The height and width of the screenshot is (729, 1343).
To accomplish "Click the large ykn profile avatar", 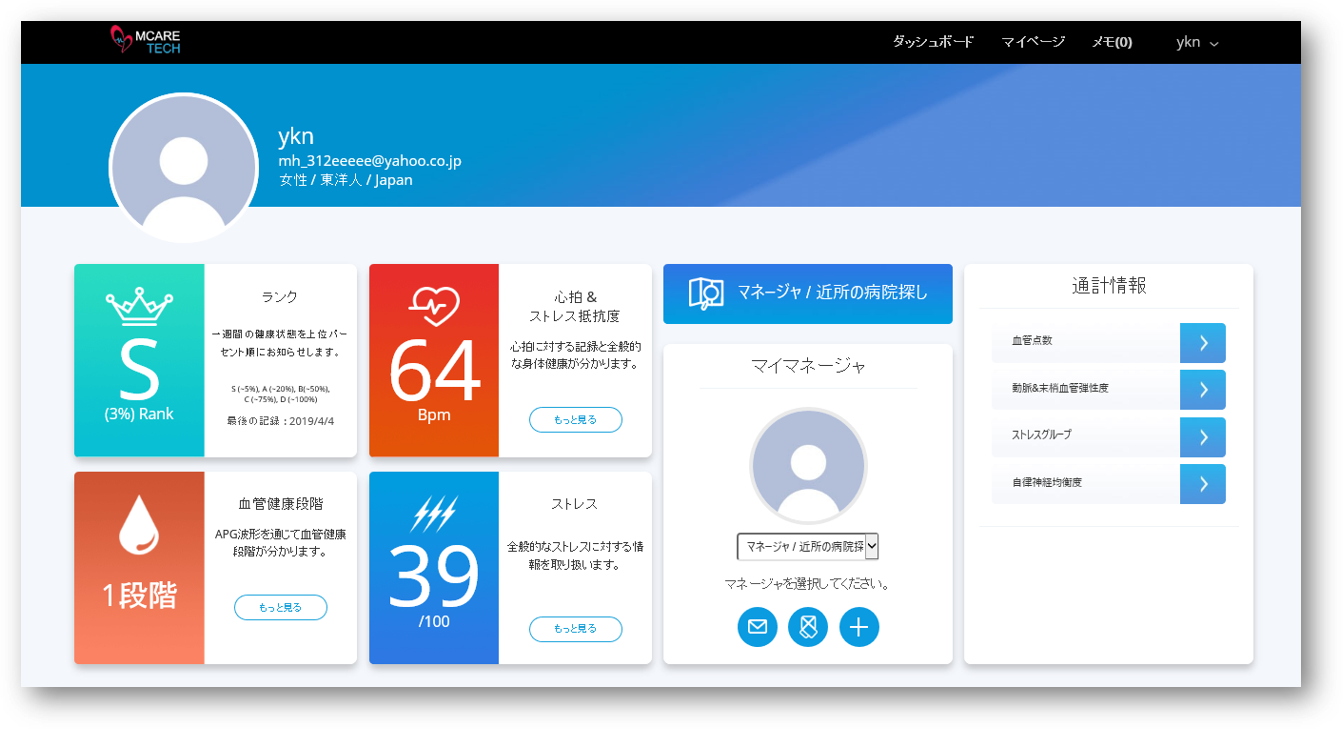I will tap(183, 168).
